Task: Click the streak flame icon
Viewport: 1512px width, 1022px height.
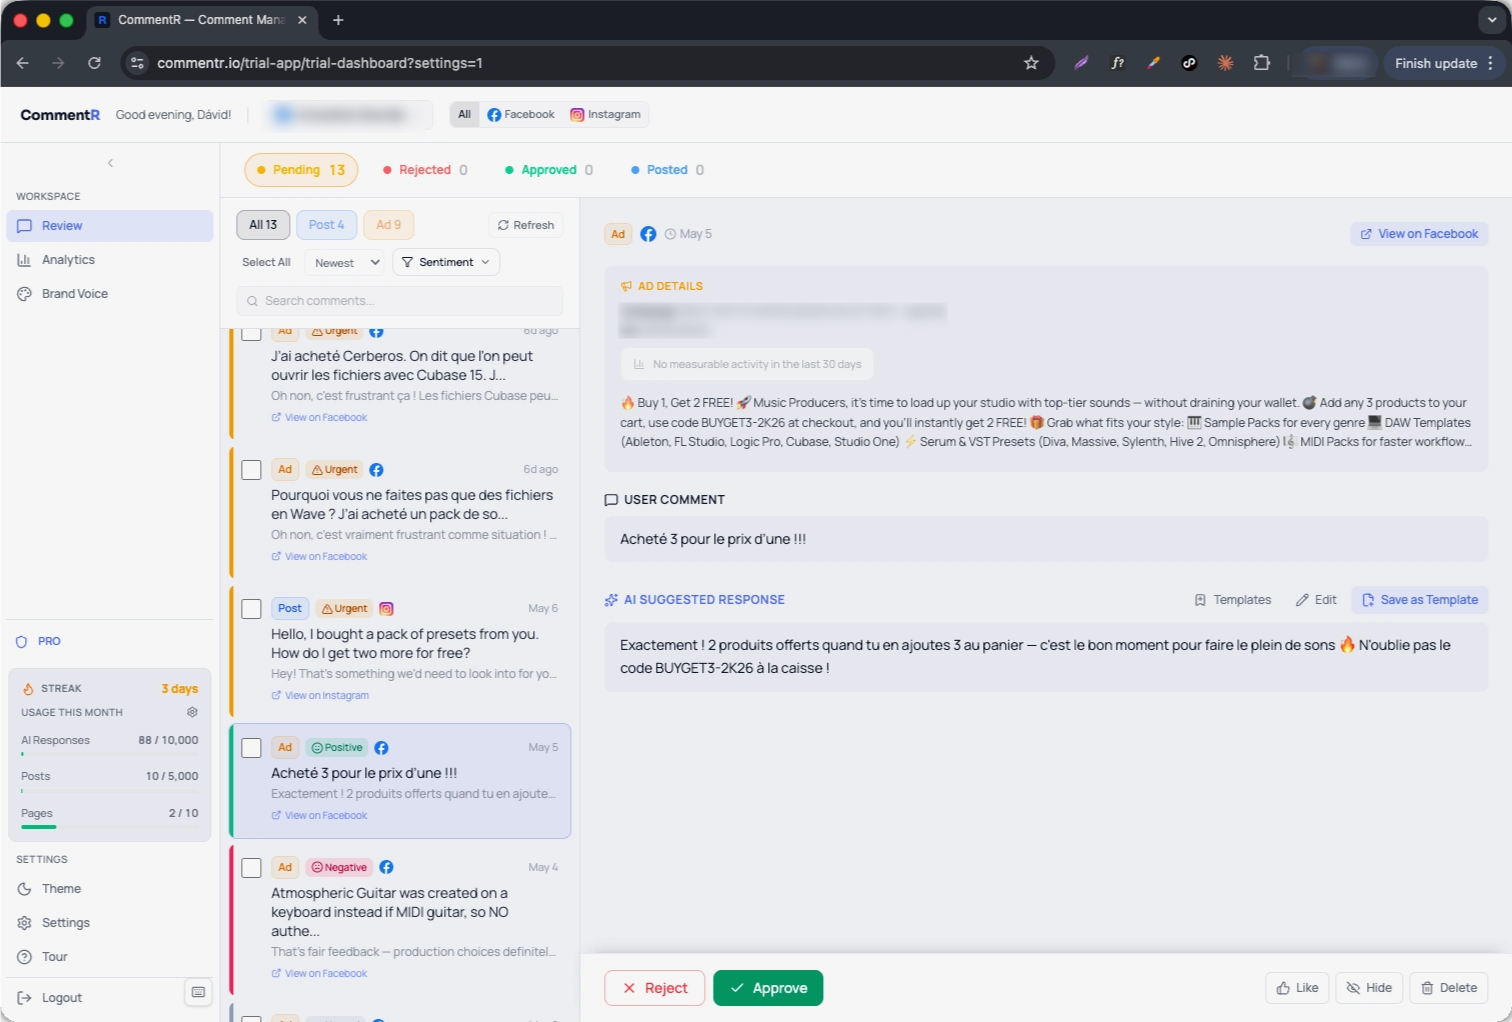Action: 28,689
